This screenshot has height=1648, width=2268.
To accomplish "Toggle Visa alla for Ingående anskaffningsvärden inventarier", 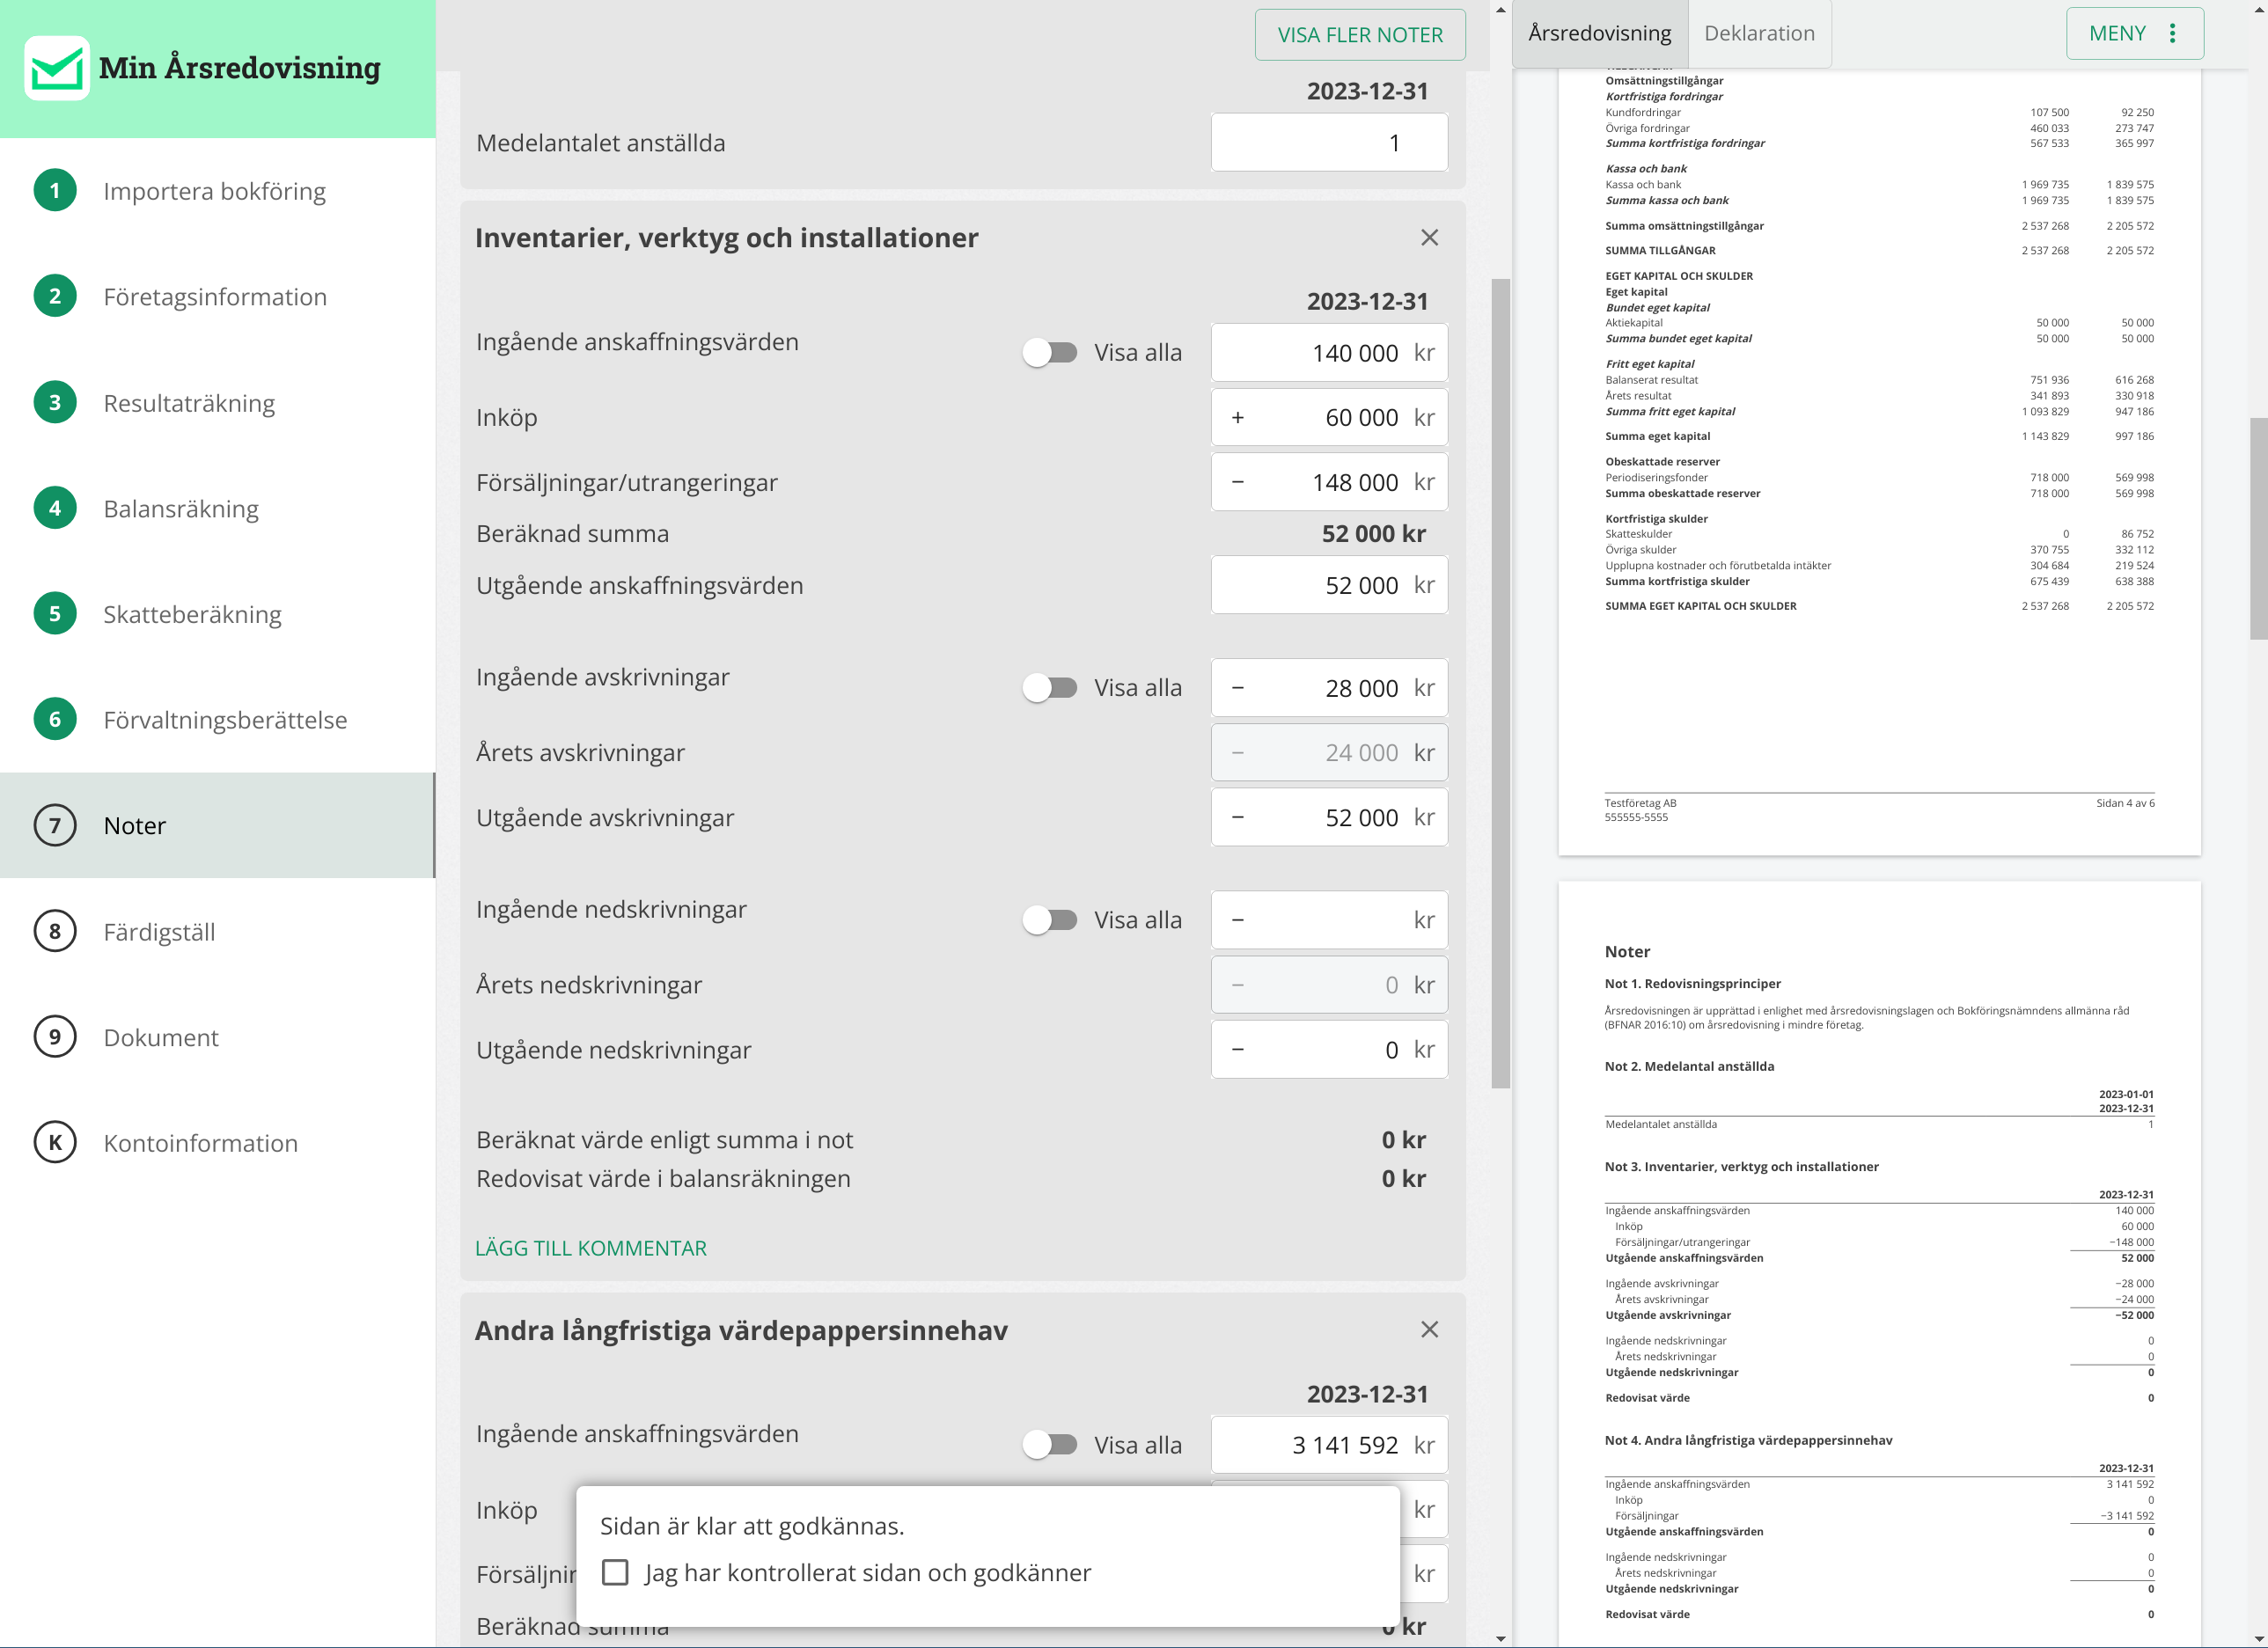I will tap(1050, 353).
